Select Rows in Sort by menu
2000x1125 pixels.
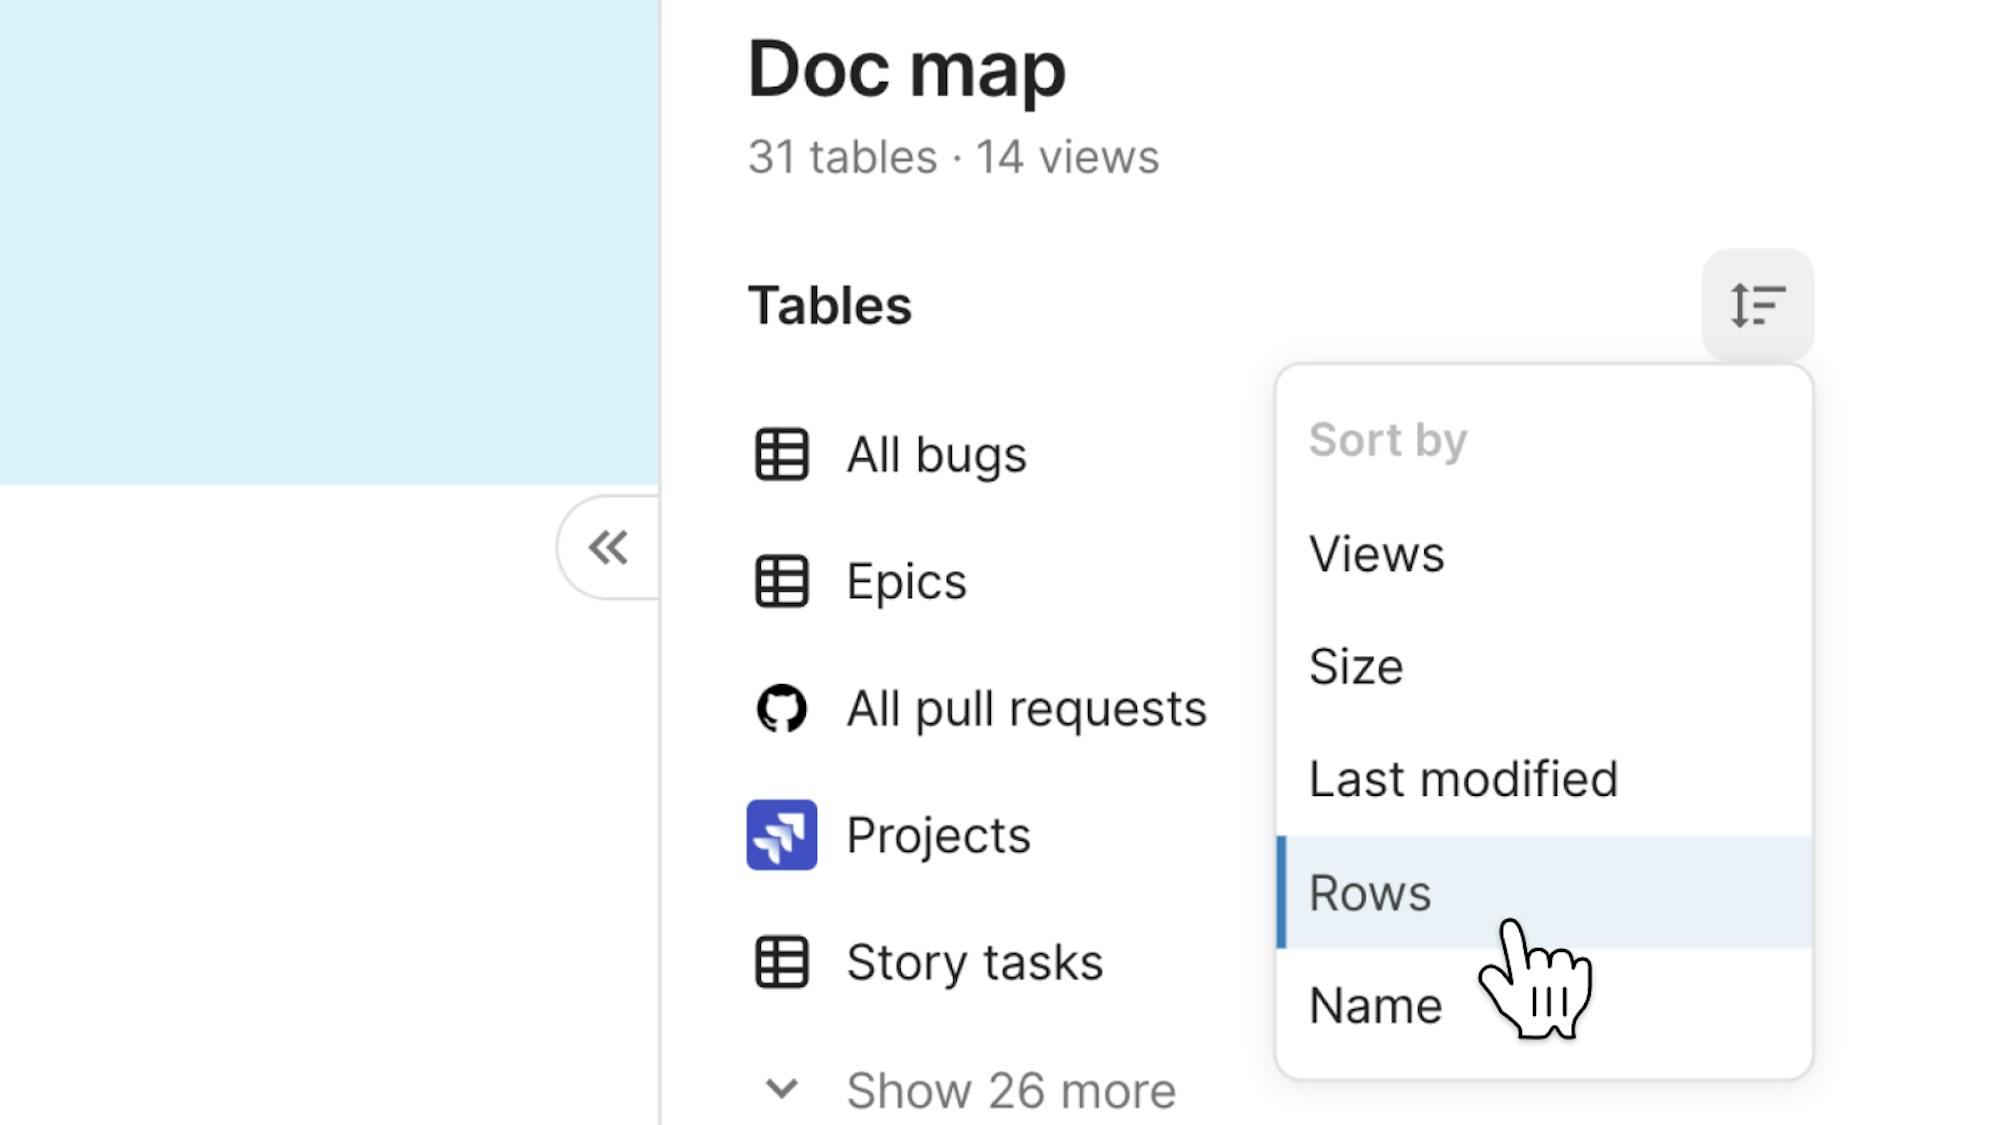(x=1370, y=893)
